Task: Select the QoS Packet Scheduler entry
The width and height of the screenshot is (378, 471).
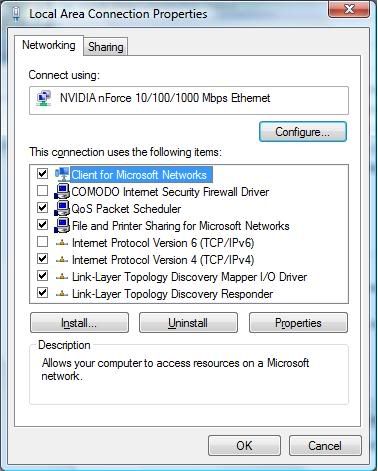Action: (x=126, y=209)
